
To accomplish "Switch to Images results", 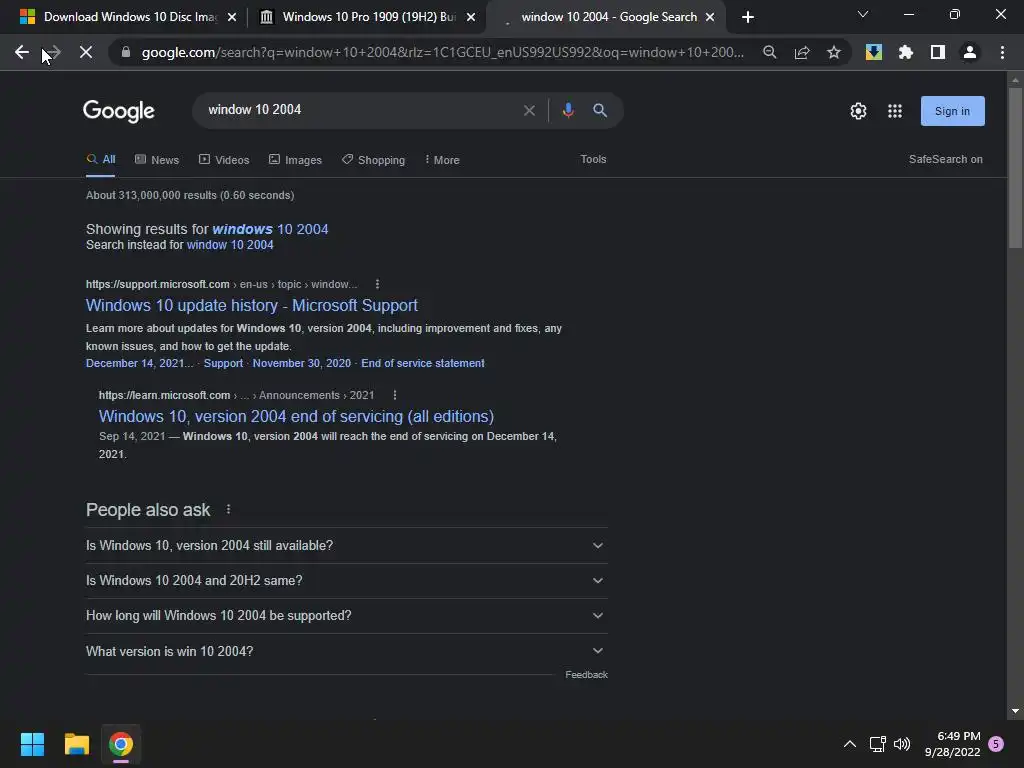I will point(295,159).
